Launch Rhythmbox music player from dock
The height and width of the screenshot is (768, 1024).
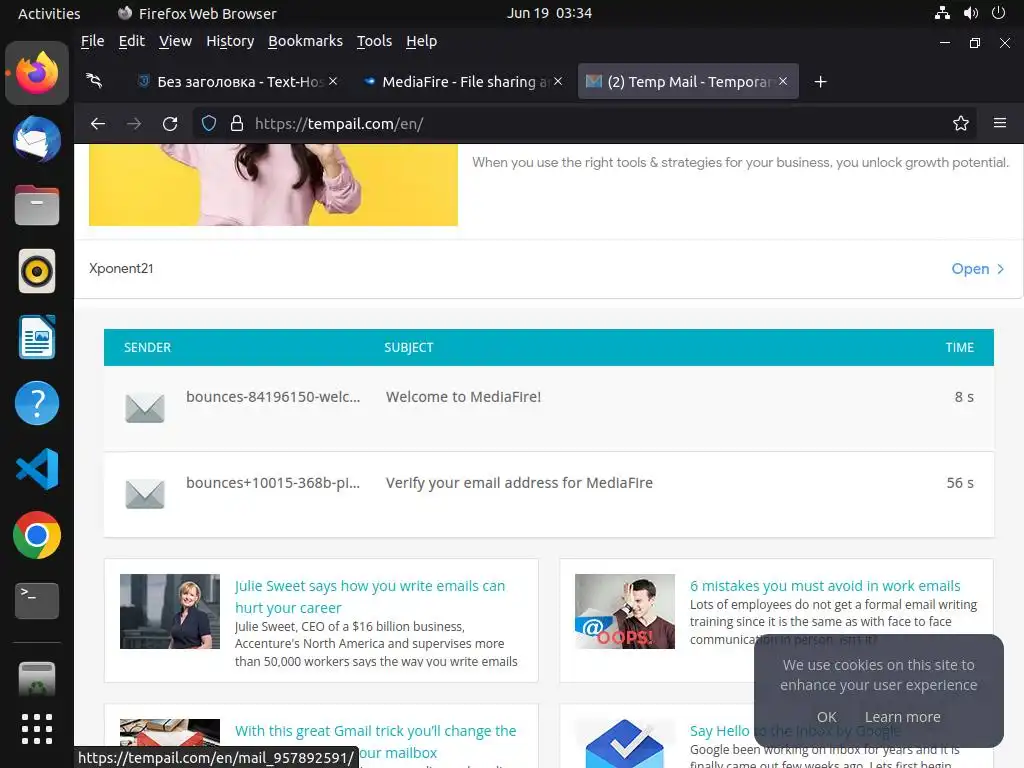pos(37,271)
